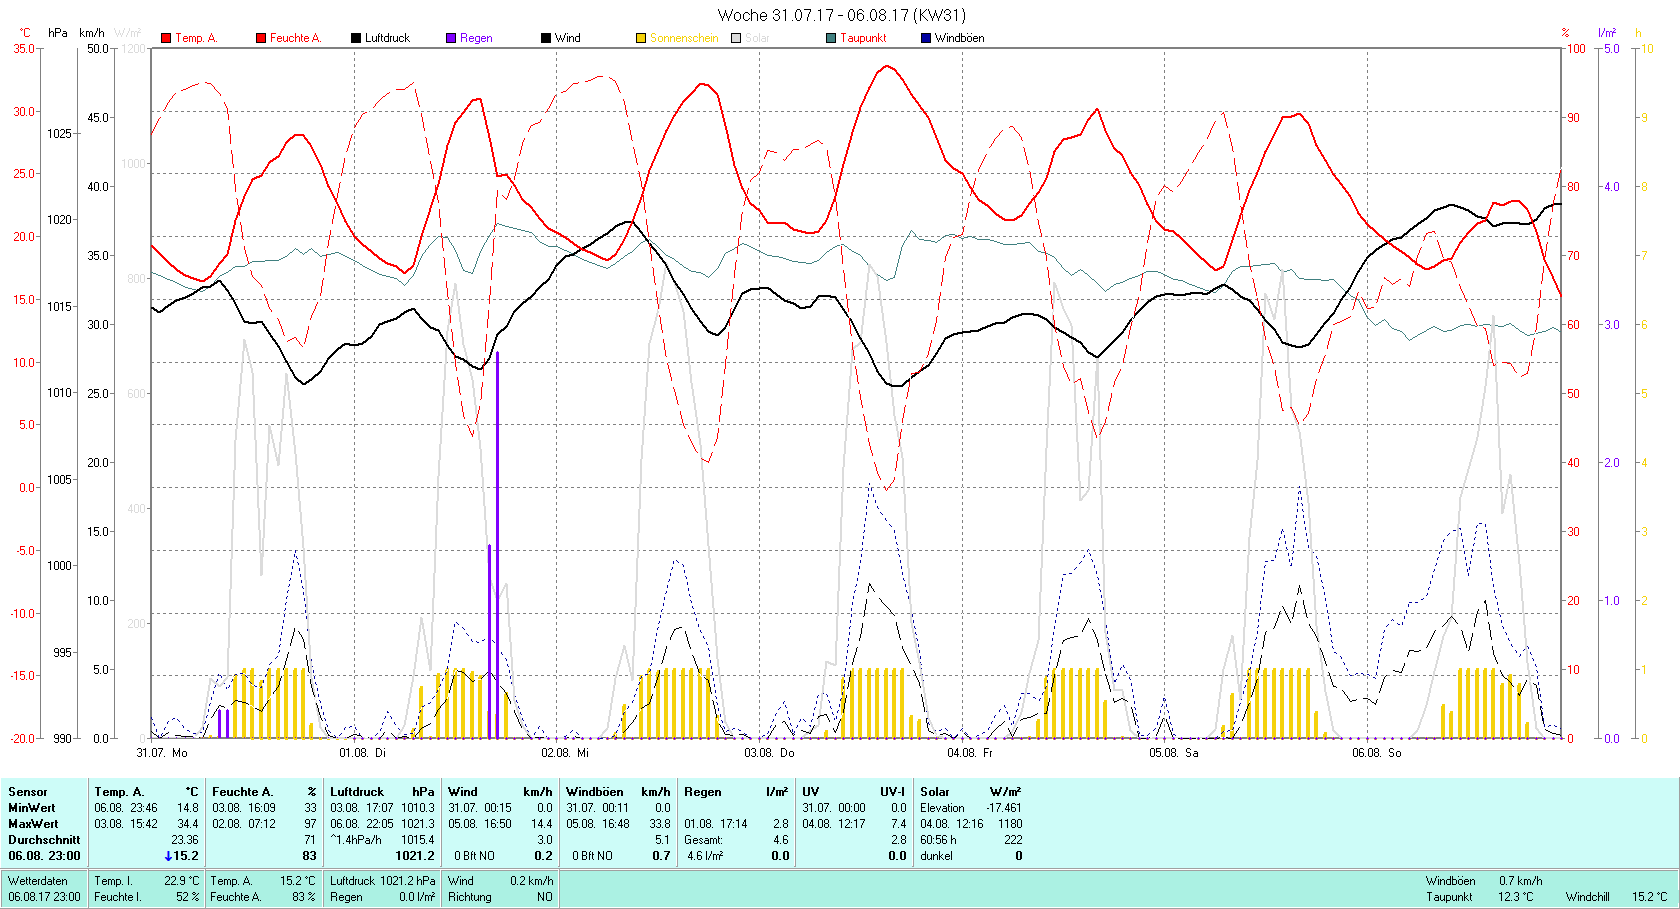Click the 'Luftdruck 1021.2 hPa' reading in bottom bar
The height and width of the screenshot is (909, 1680).
(383, 881)
